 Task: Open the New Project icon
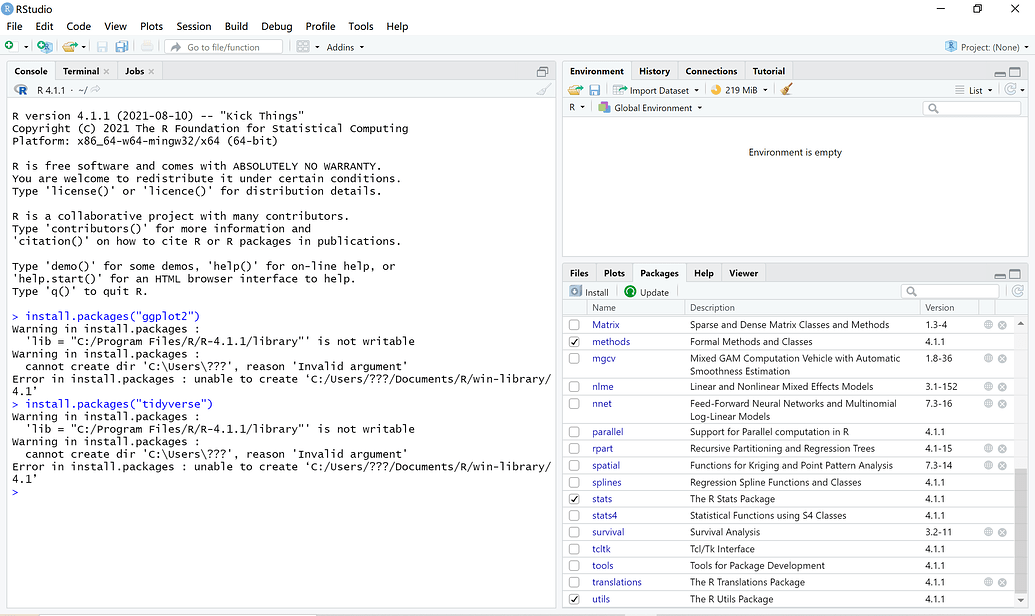44,46
